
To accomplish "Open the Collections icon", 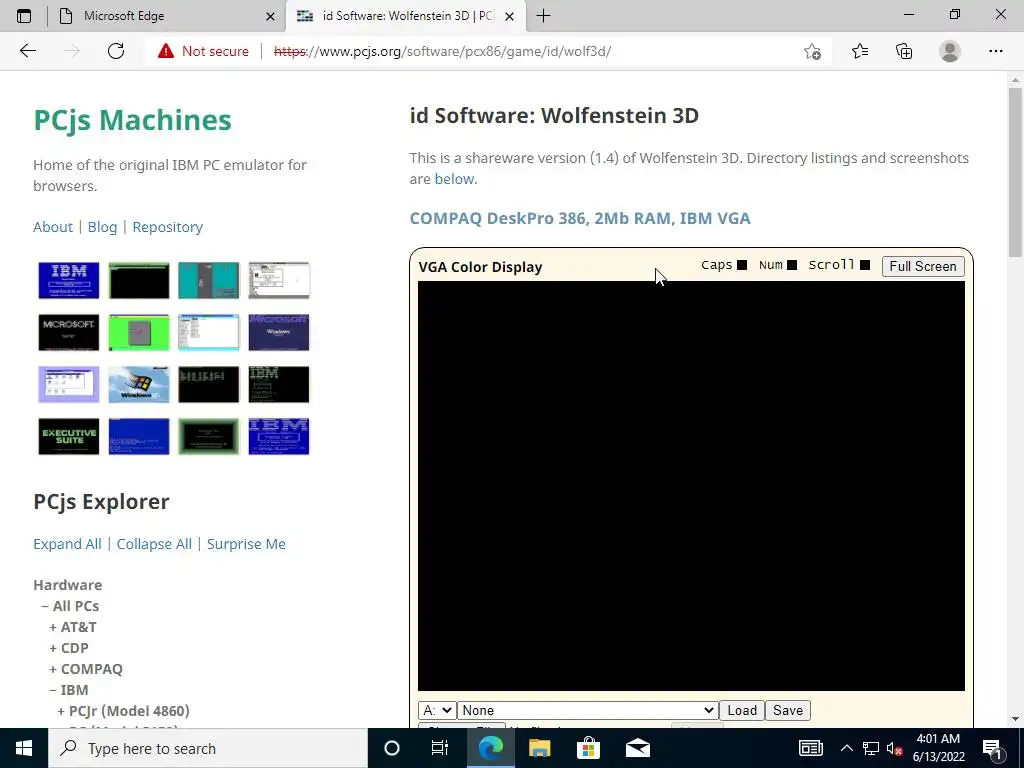I will (904, 51).
